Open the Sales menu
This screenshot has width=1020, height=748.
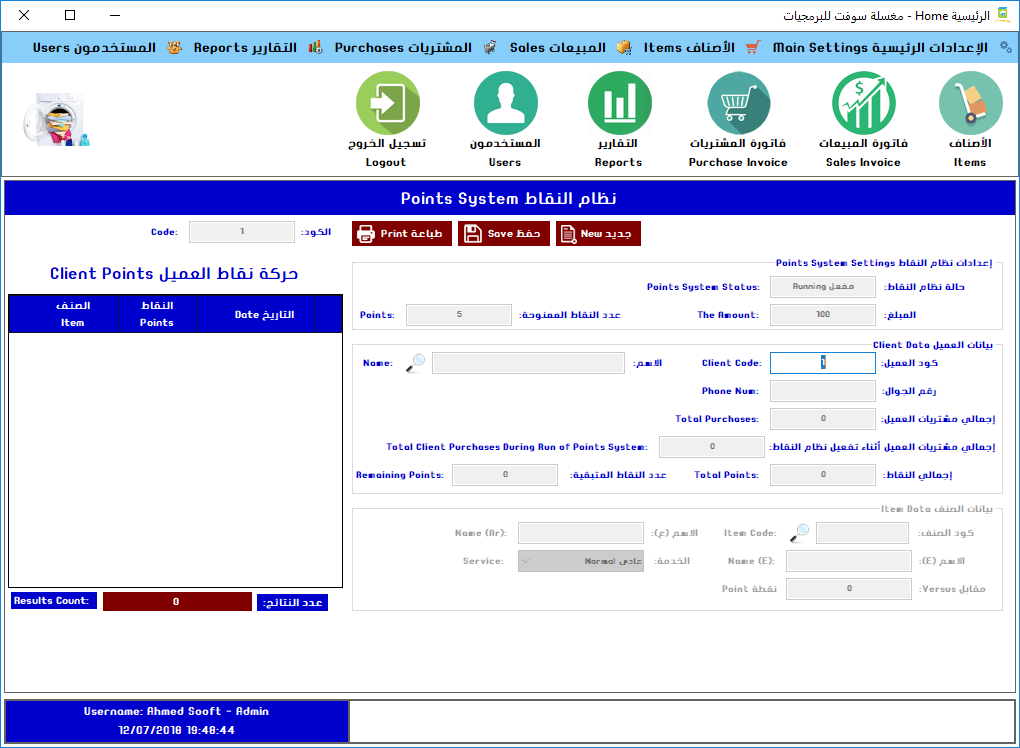[557, 47]
